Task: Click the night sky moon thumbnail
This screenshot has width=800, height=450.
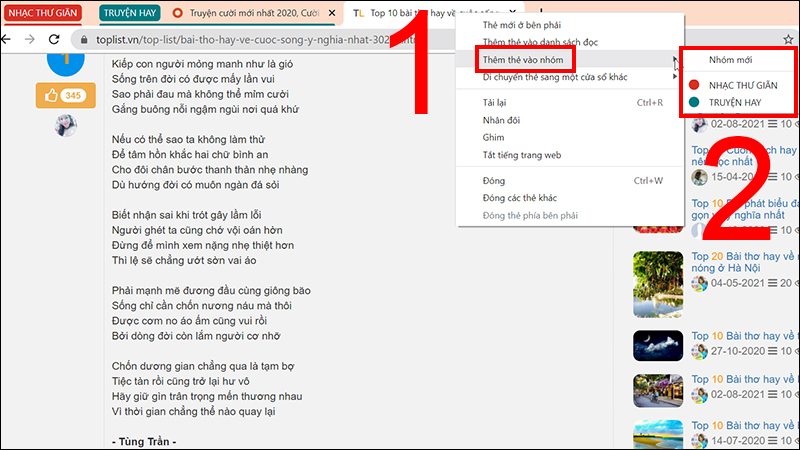Action: [658, 345]
